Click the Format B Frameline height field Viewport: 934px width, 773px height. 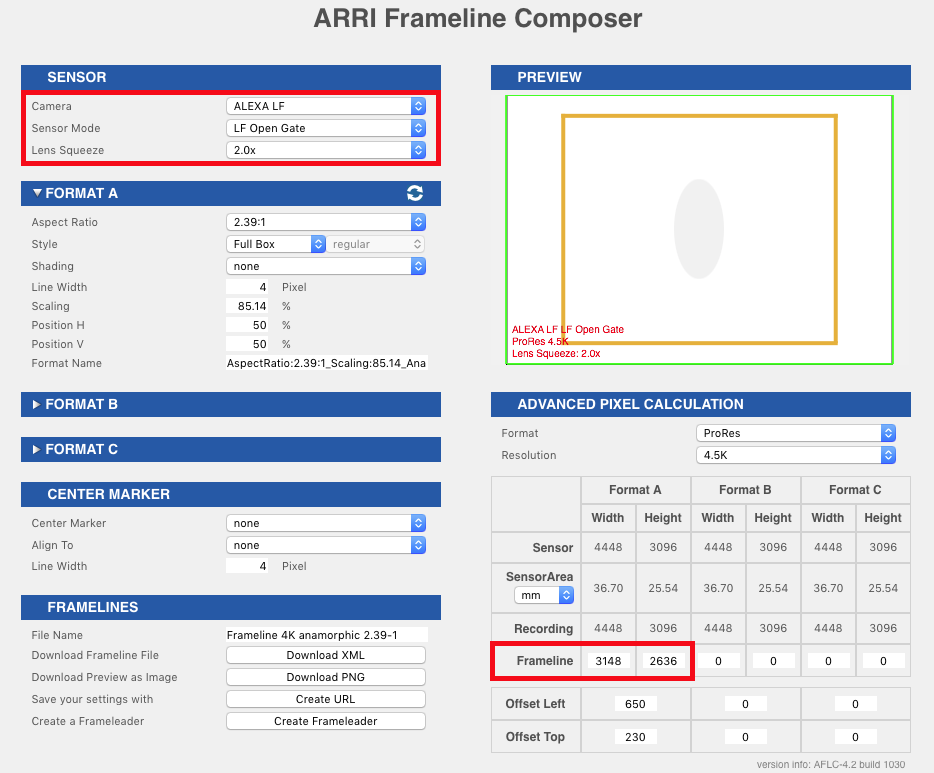(x=773, y=661)
